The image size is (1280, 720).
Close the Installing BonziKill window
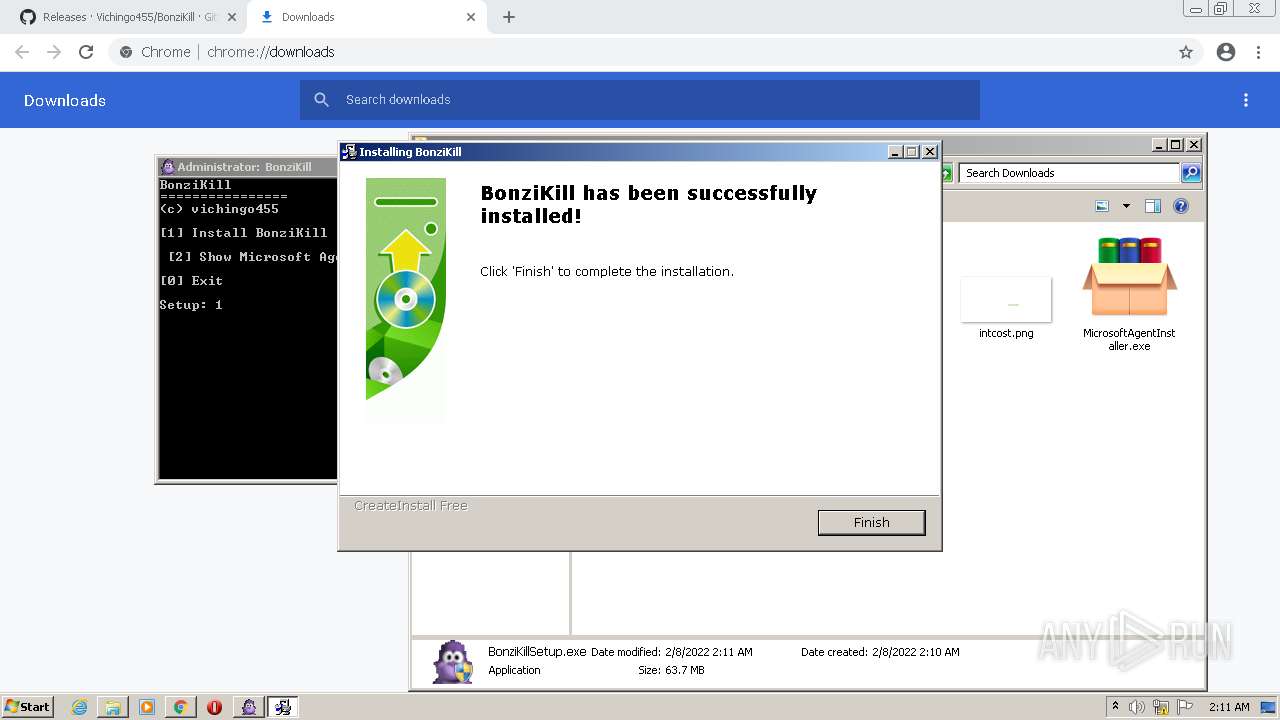point(929,152)
